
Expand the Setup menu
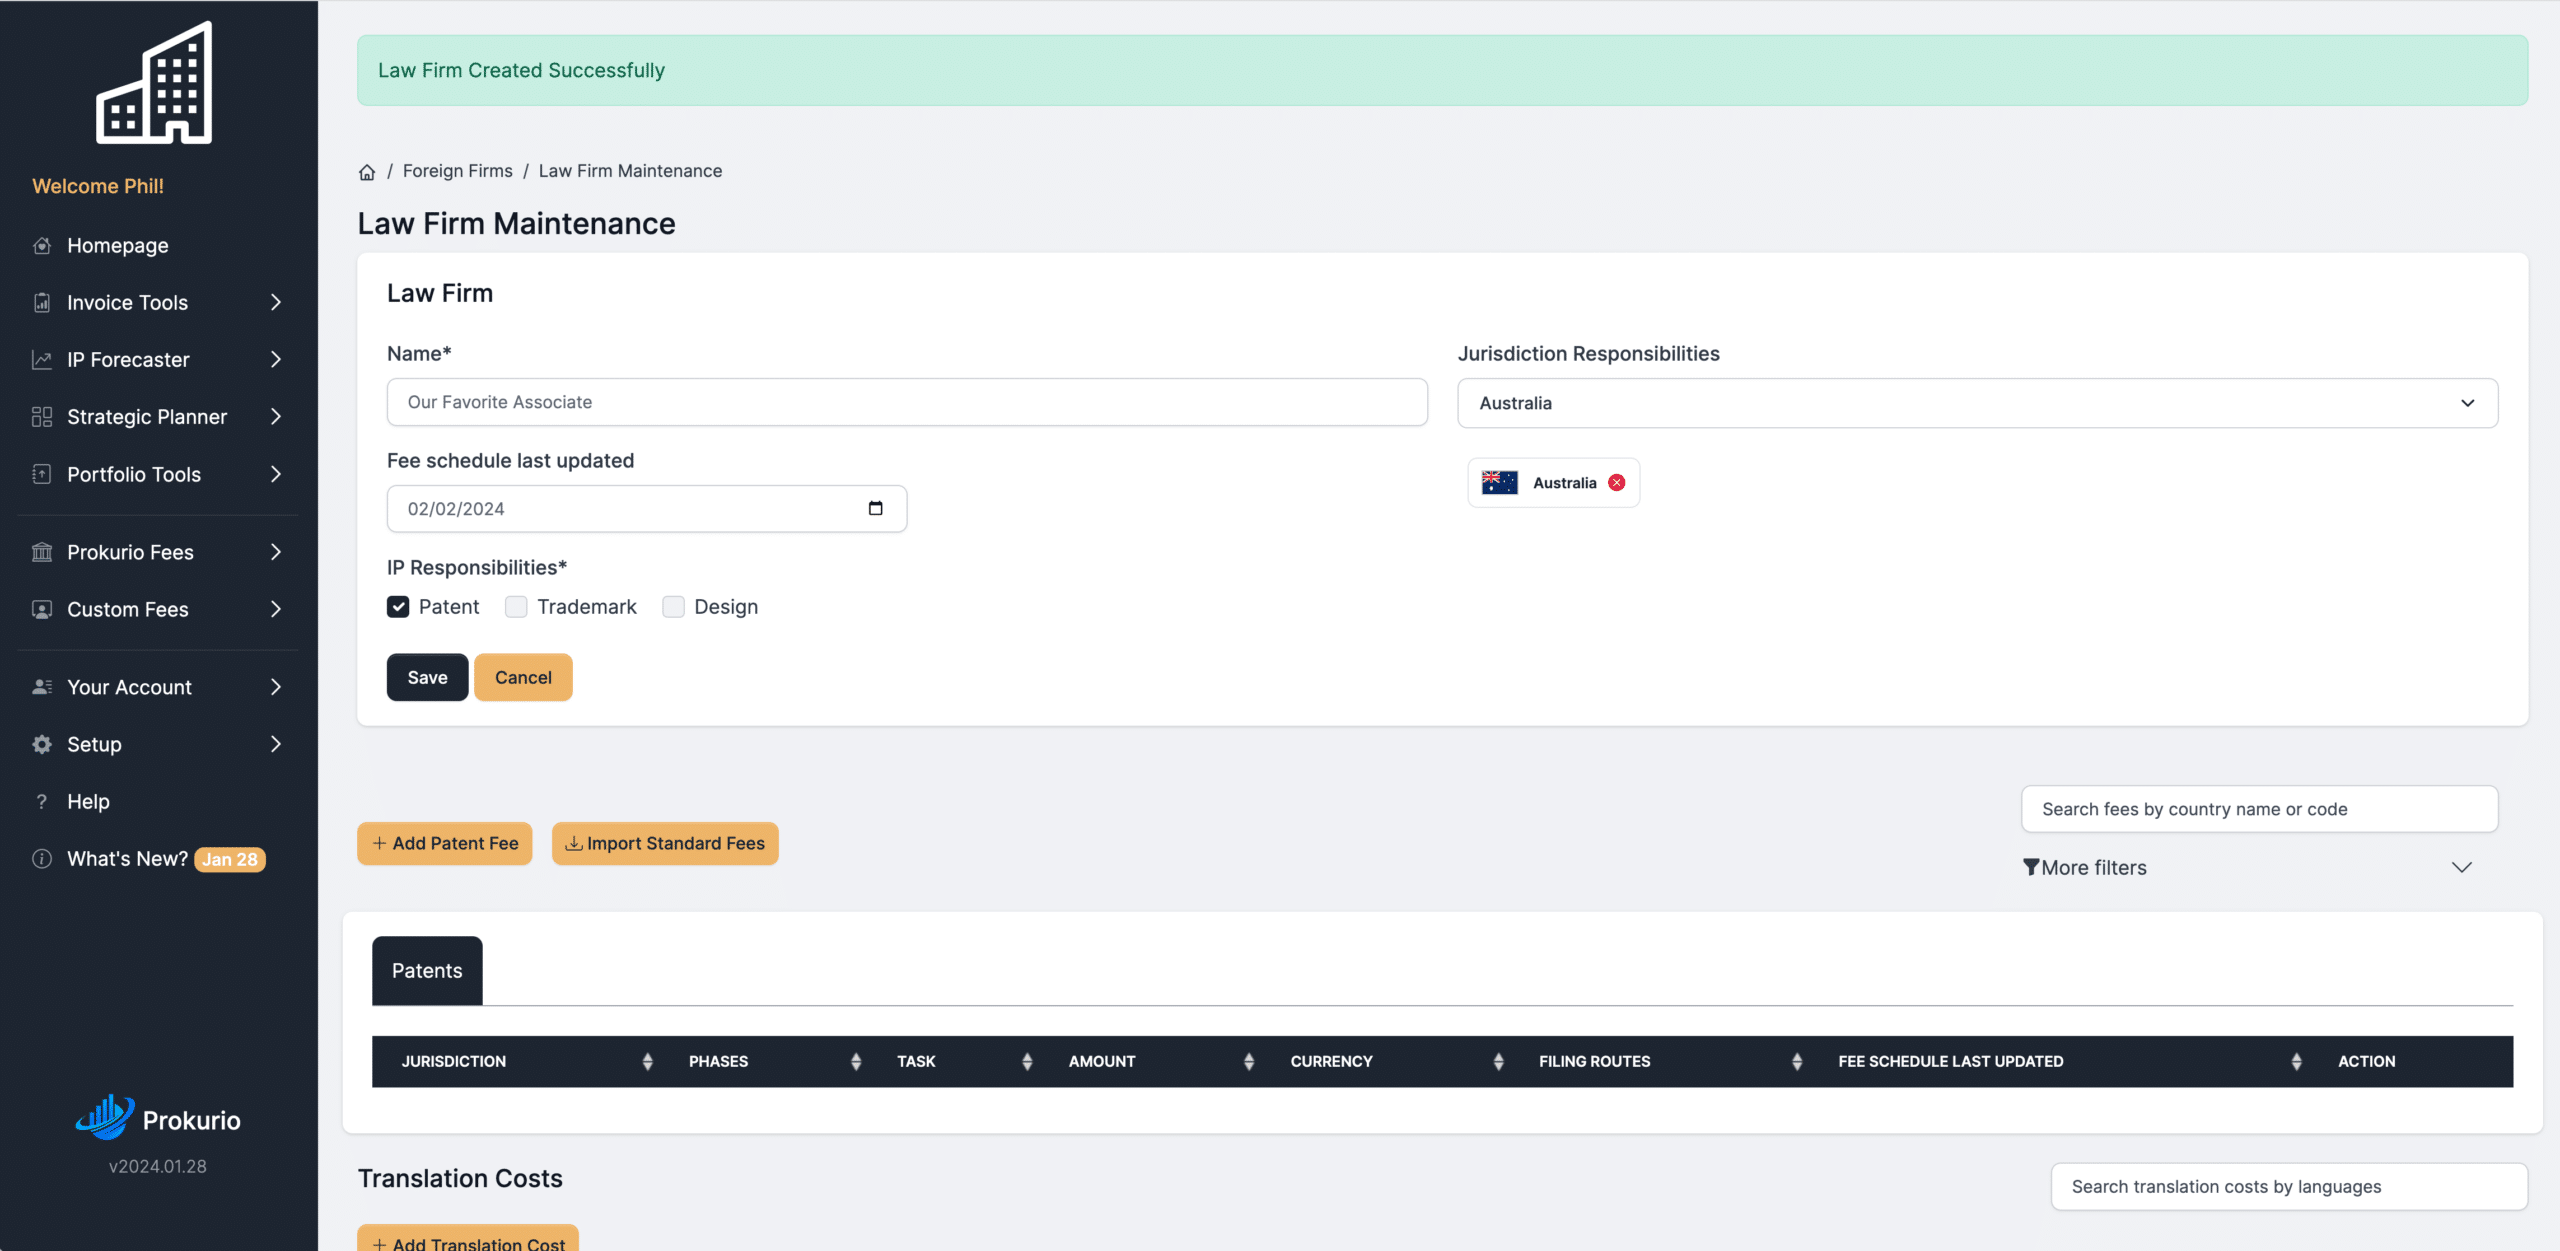click(158, 744)
